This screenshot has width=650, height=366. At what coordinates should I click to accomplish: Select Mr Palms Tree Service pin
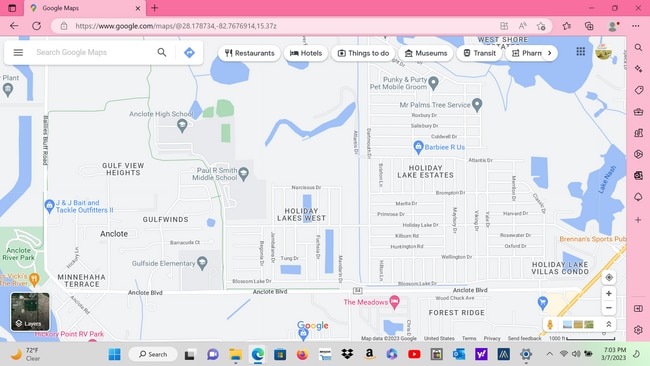pos(477,104)
